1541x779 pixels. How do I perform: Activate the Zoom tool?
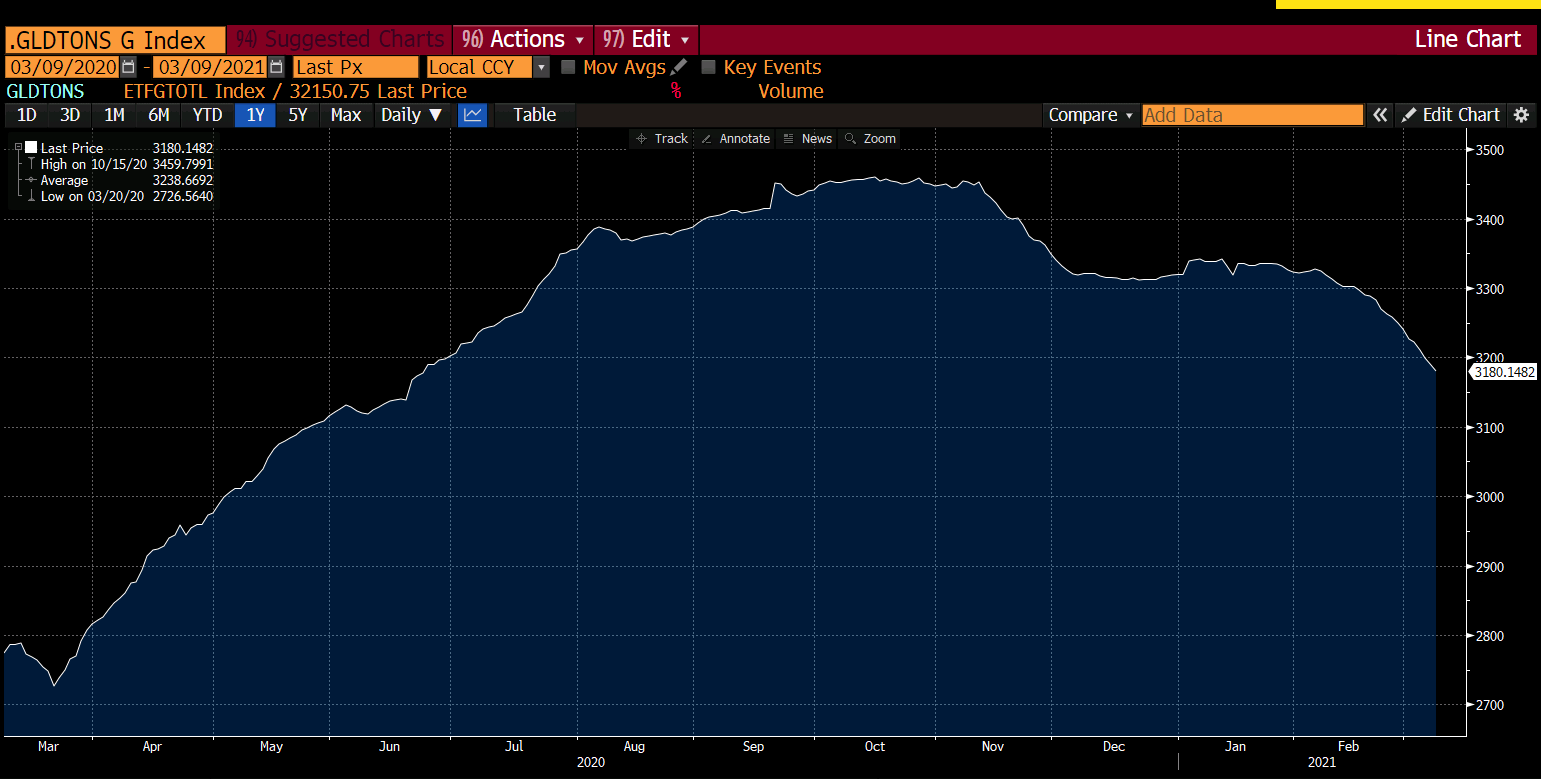point(870,139)
